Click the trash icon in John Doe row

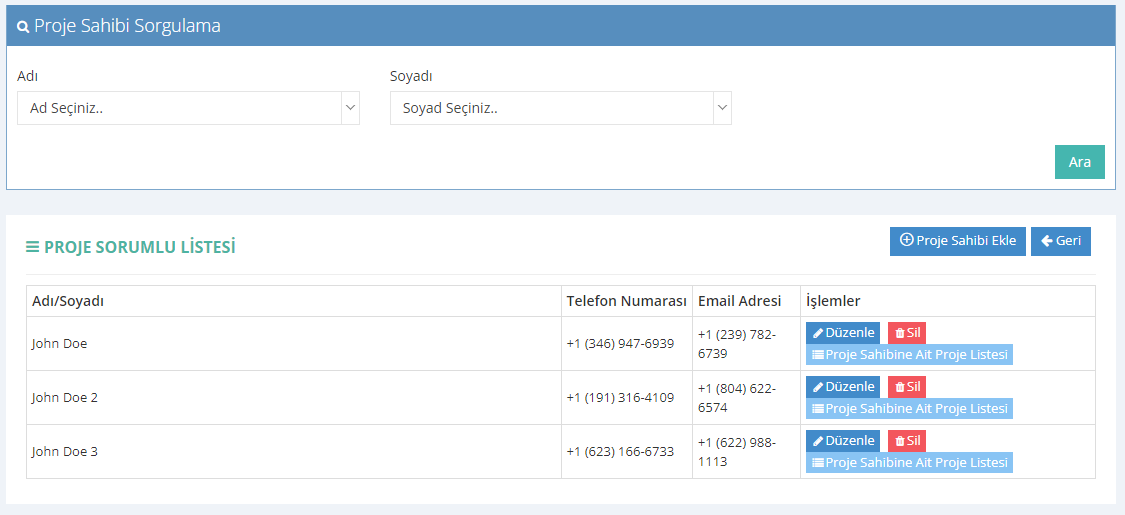point(900,334)
